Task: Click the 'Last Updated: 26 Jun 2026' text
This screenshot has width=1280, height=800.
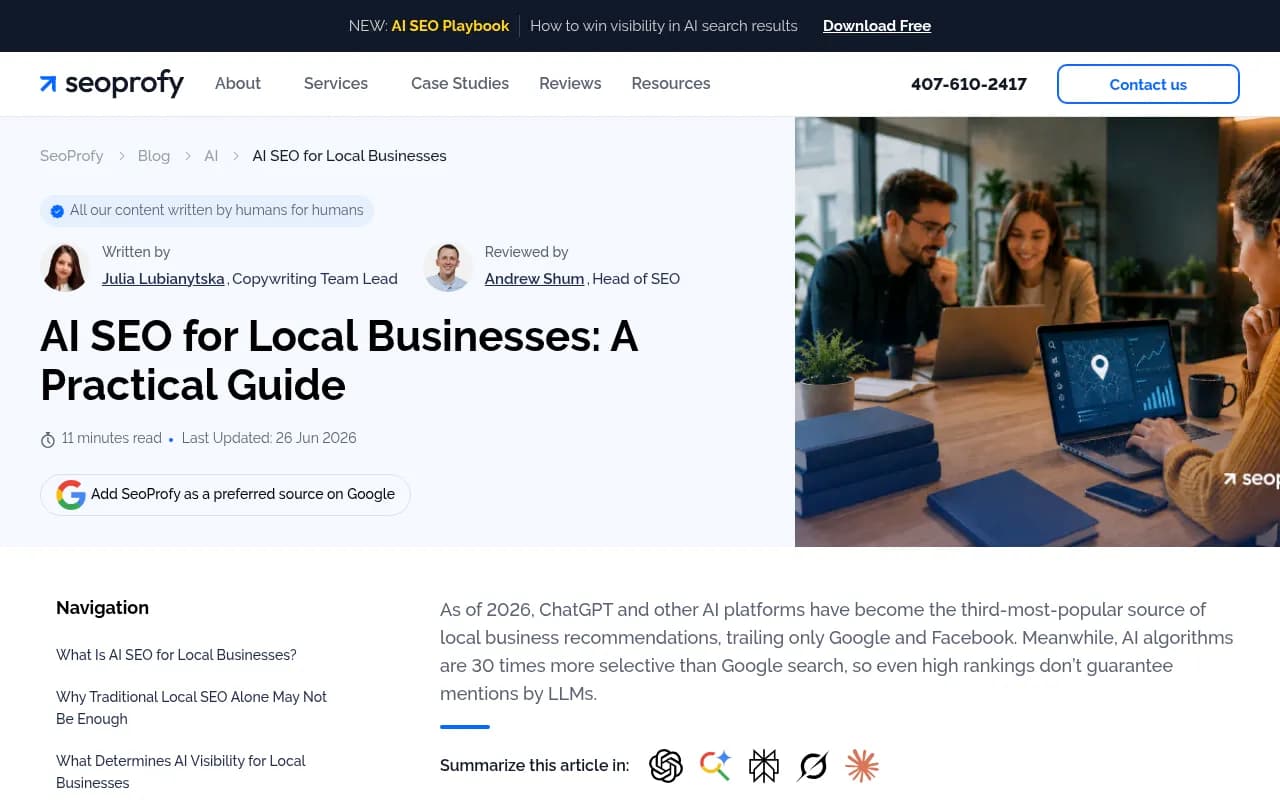Action: (269, 438)
